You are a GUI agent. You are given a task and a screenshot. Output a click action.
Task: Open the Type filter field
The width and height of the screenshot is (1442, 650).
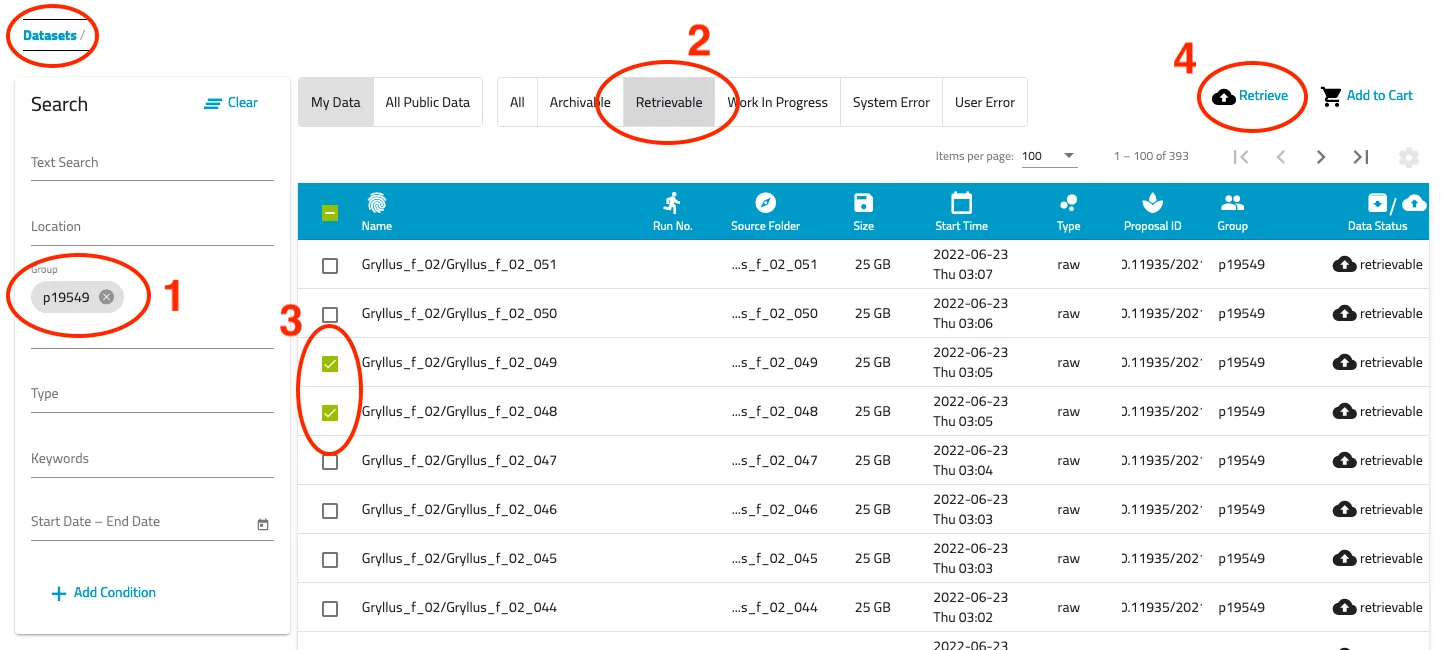coord(152,394)
